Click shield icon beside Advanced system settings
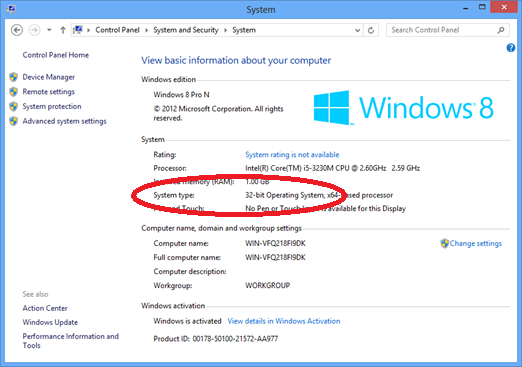 click(x=13, y=121)
